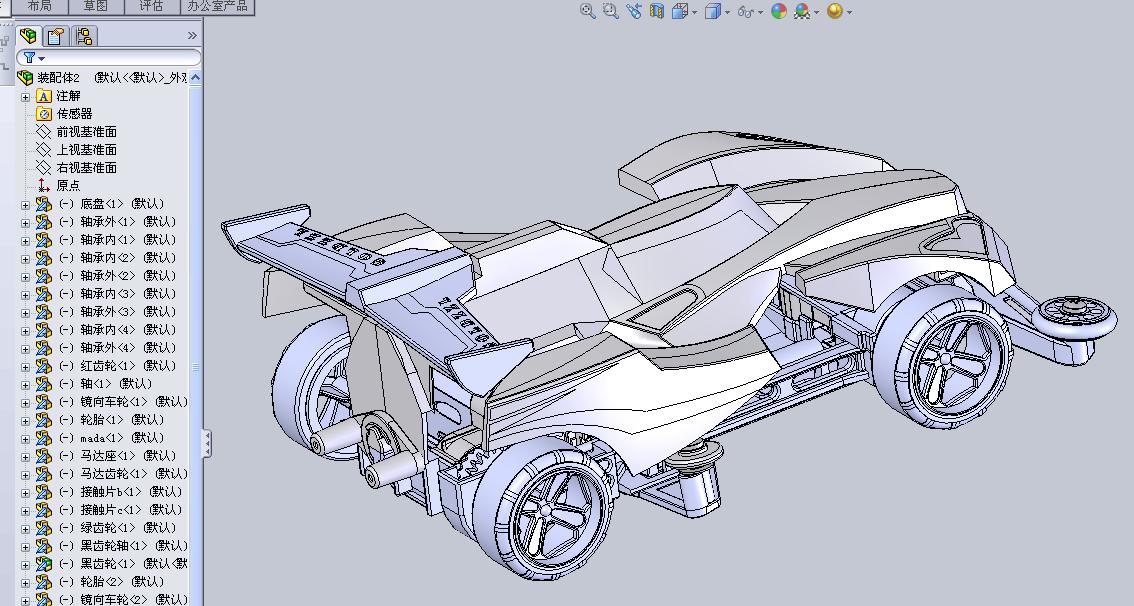Viewport: 1134px width, 606px height.
Task: Expand the 底盘<1> component
Action: [x=25, y=205]
